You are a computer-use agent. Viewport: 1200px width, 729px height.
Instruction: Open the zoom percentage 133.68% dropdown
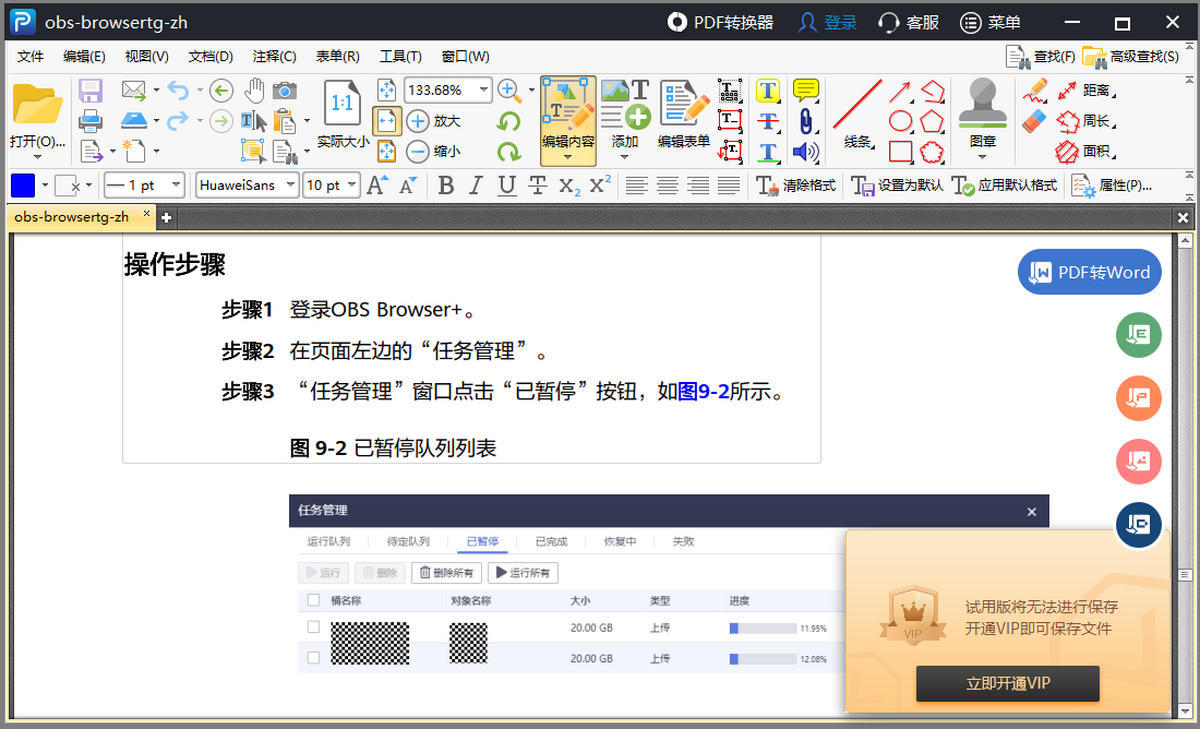coord(484,90)
